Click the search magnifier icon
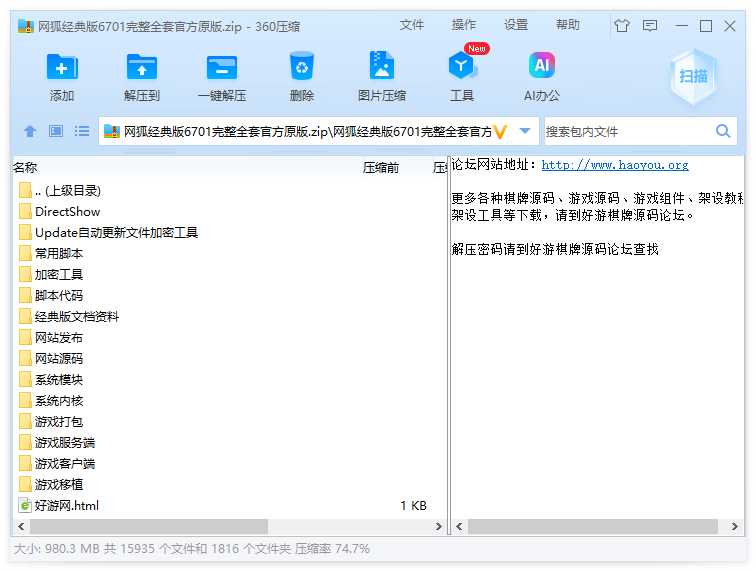The image size is (756, 571). point(723,131)
